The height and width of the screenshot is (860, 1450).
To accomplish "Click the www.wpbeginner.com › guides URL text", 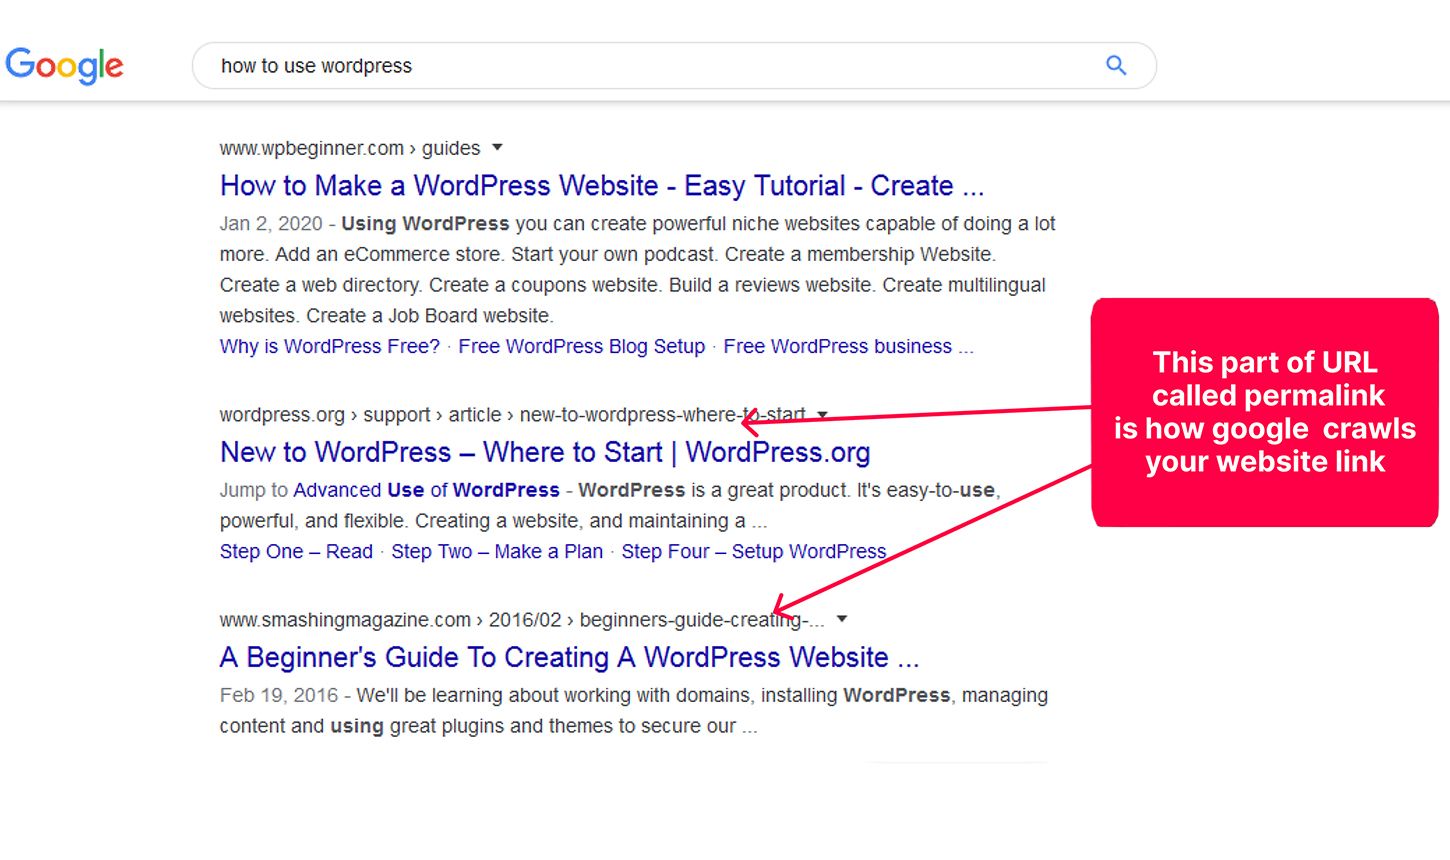I will tap(349, 149).
